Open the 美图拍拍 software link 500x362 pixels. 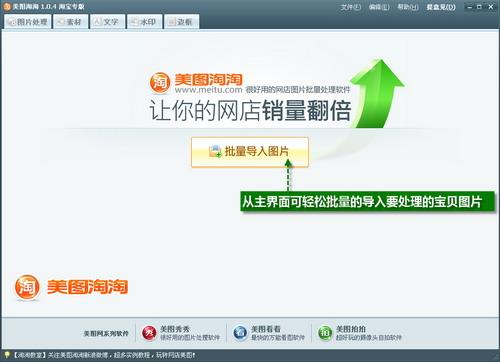(368, 333)
